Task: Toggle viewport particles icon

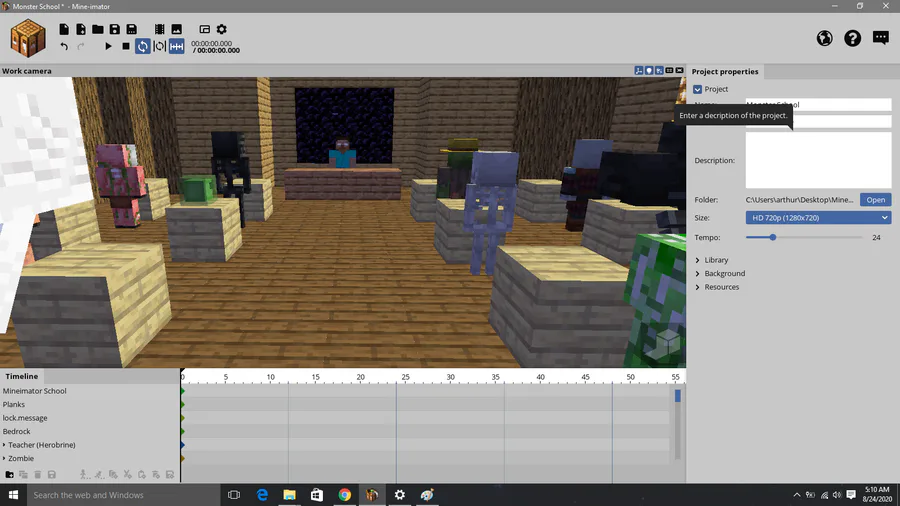Action: click(659, 70)
